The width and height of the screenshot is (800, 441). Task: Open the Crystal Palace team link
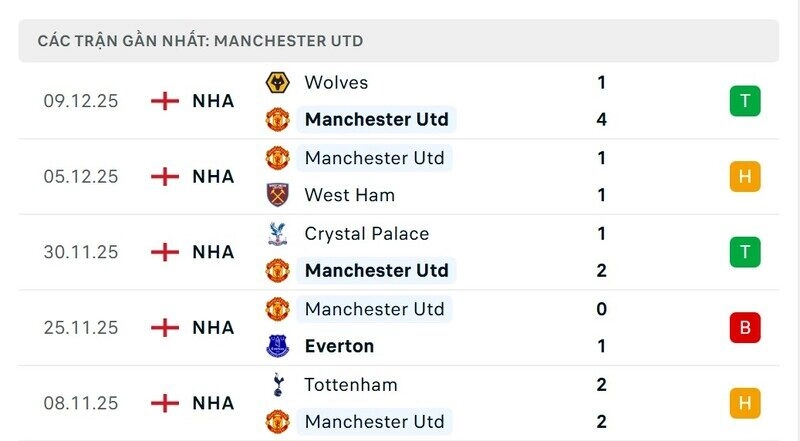[x=366, y=234]
